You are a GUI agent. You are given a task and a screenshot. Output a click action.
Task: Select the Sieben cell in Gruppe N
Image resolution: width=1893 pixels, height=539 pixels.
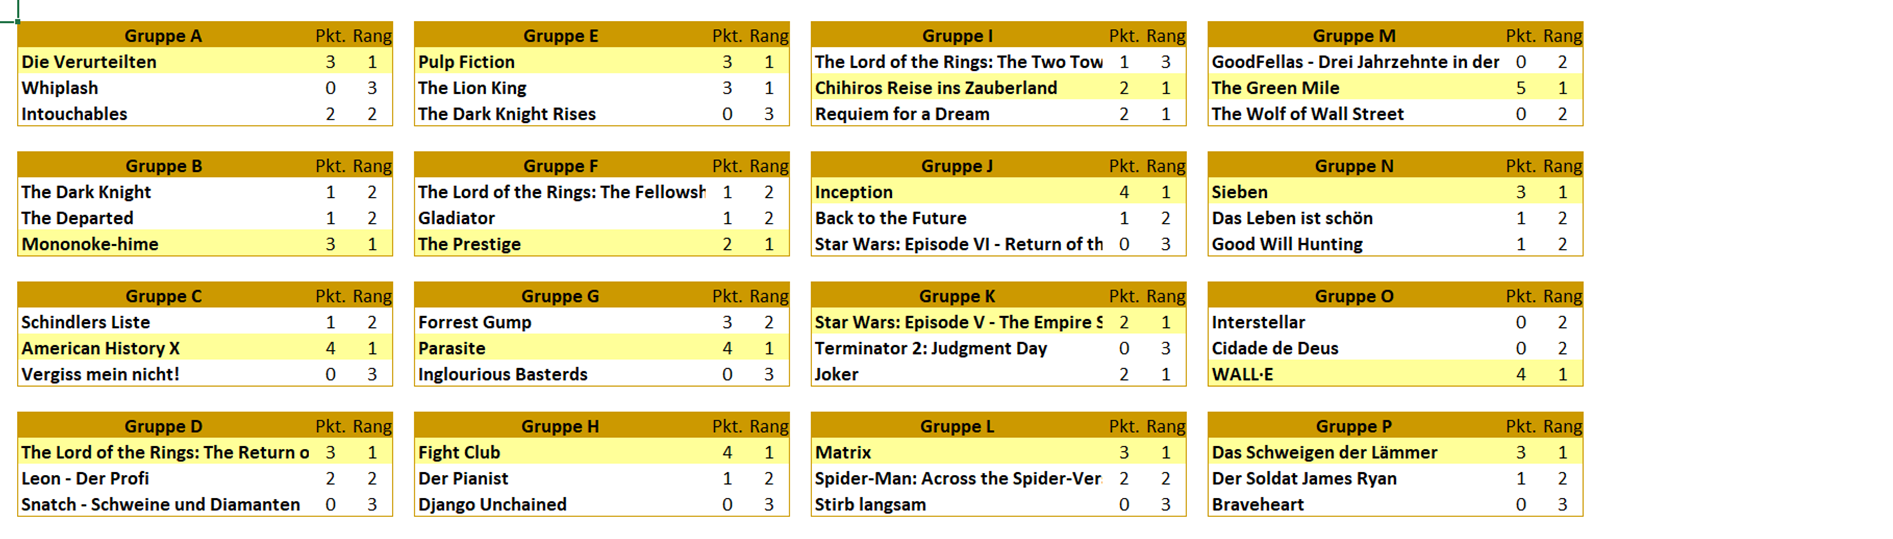tap(1354, 191)
